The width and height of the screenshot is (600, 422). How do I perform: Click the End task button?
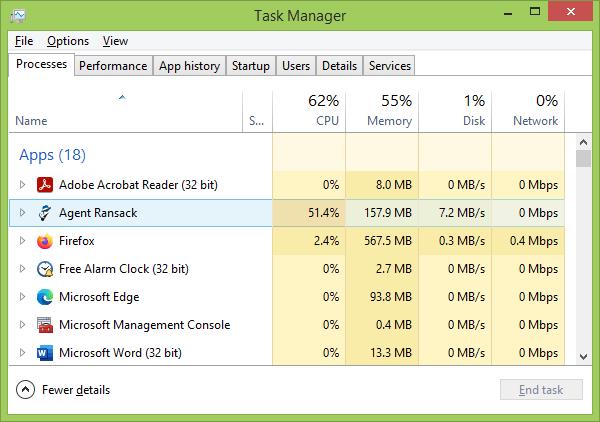point(541,390)
